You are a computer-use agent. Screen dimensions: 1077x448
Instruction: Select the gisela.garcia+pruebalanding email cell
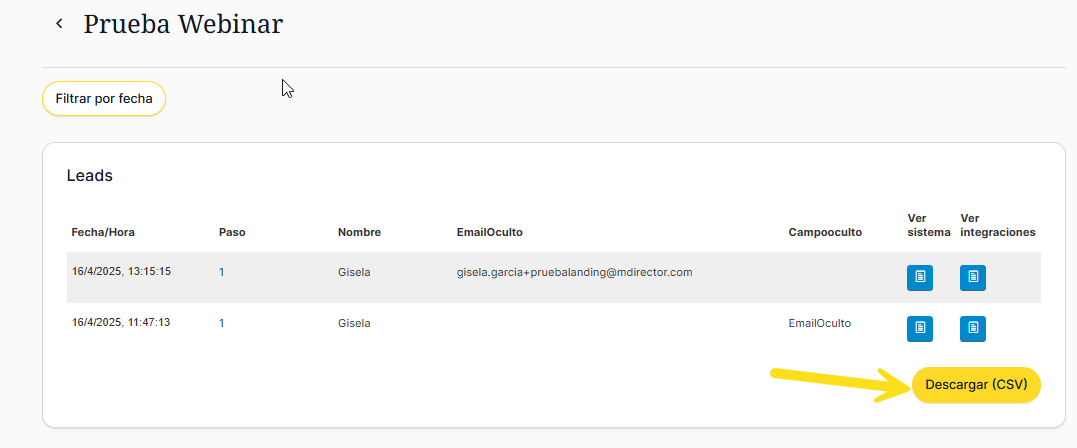(x=575, y=272)
